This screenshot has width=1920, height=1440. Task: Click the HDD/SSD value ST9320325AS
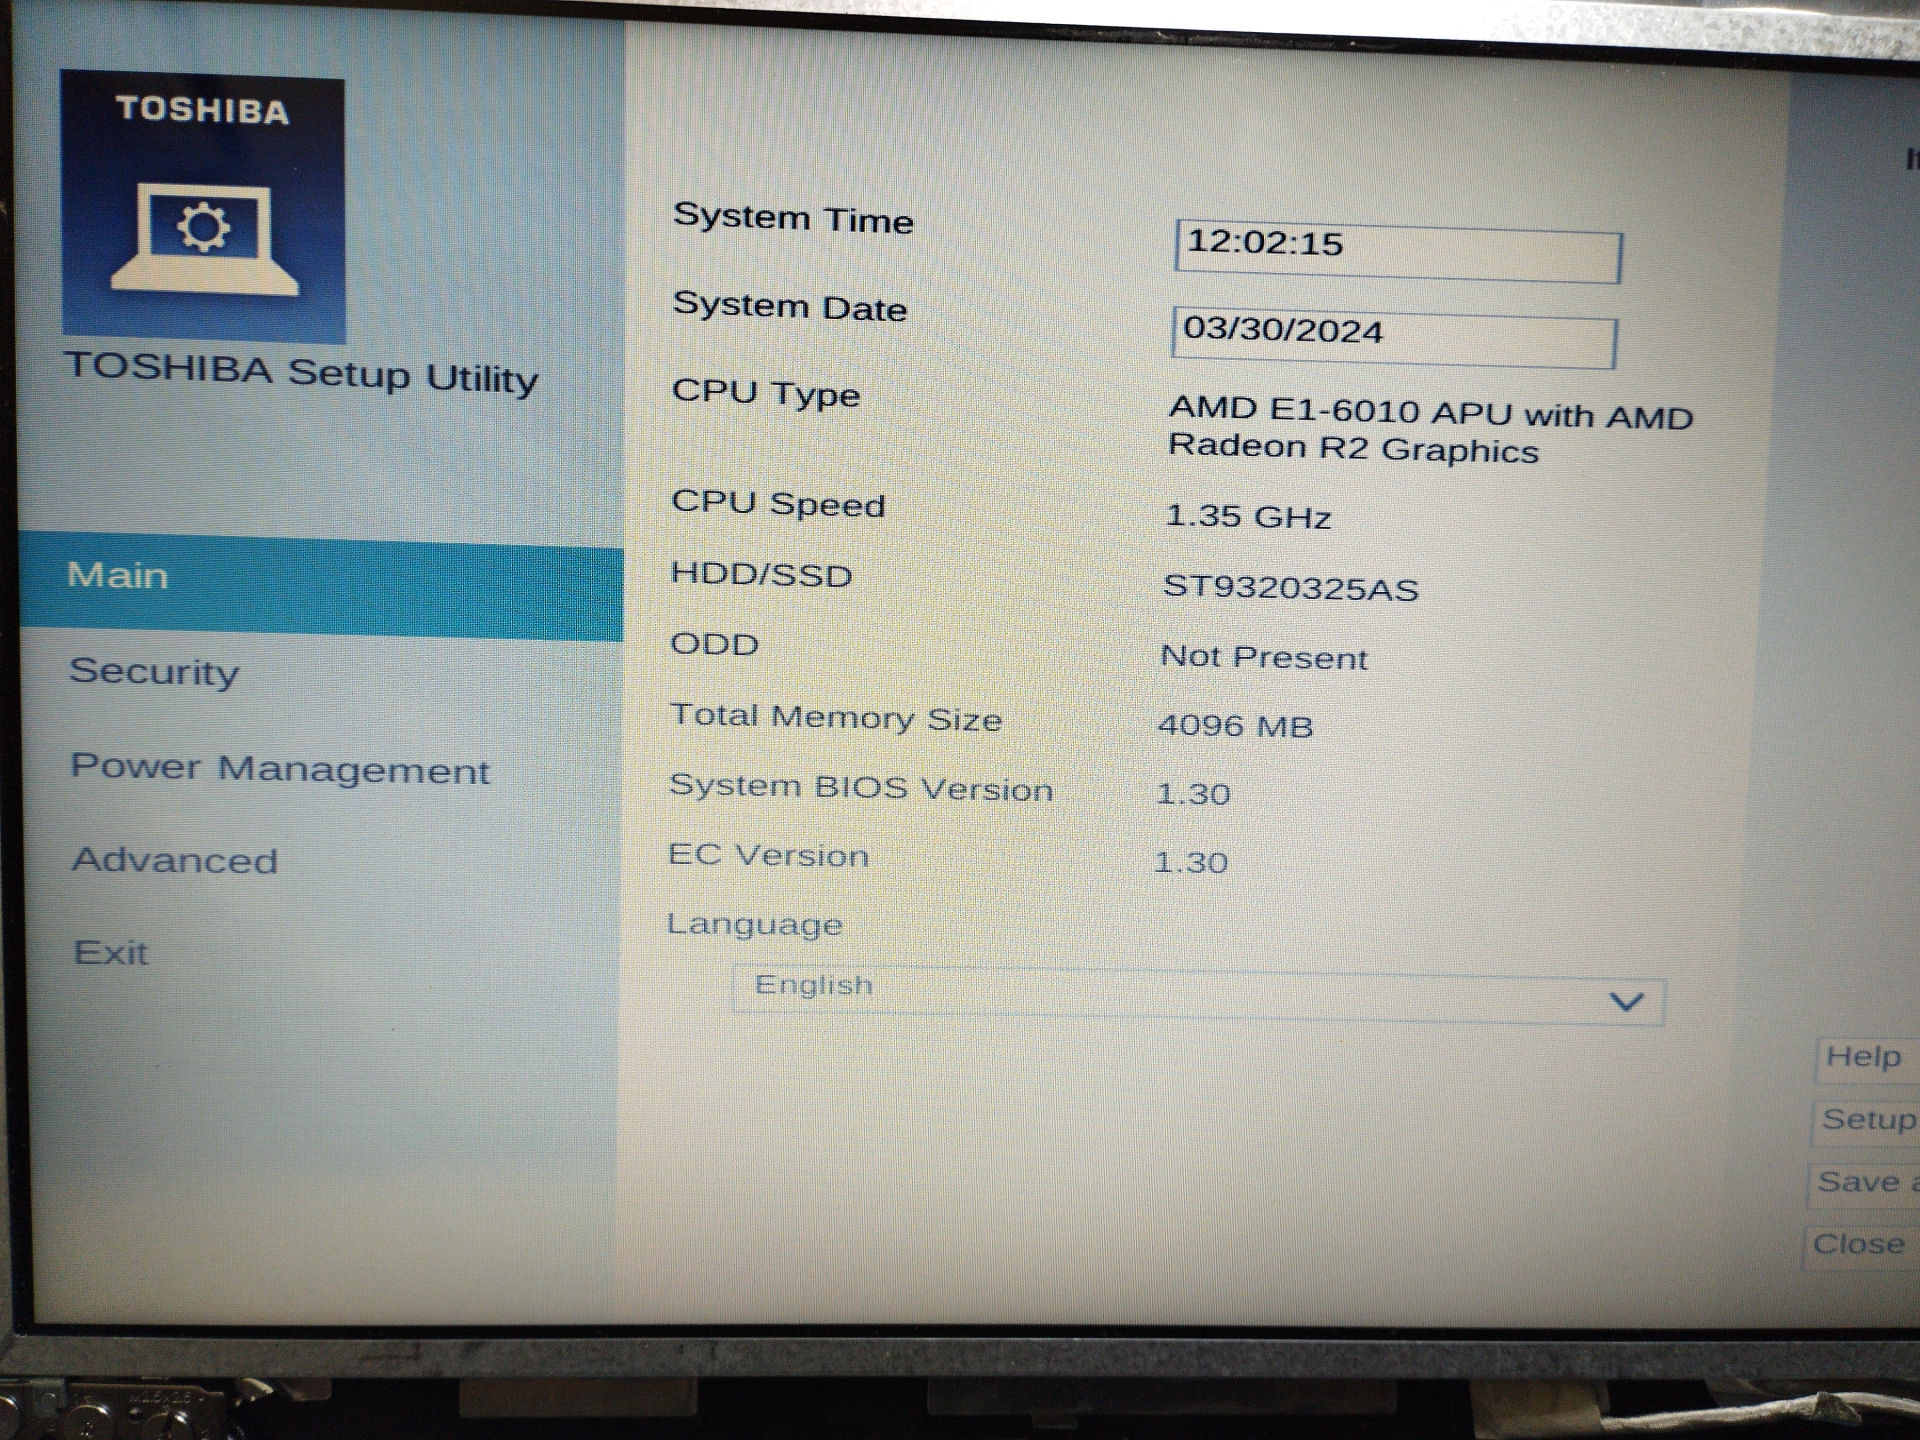pyautogui.click(x=1290, y=587)
